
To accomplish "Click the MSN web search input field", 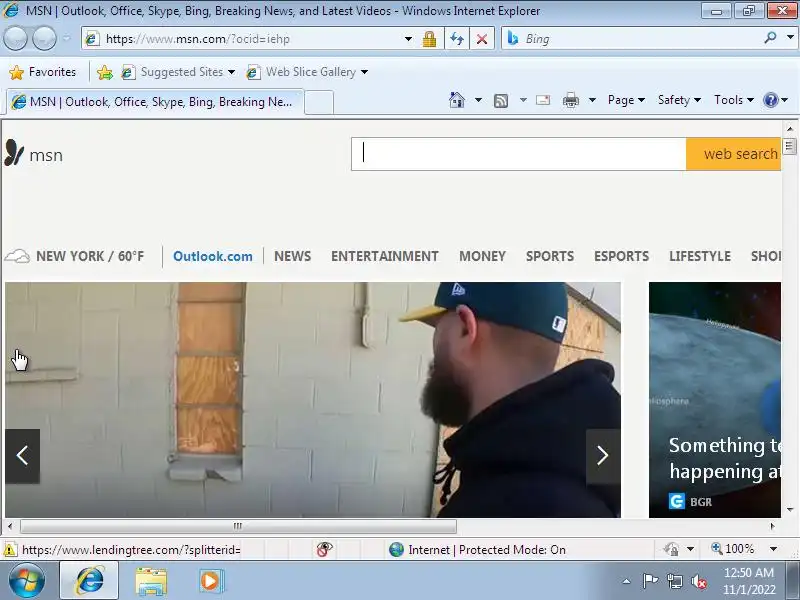I will tap(518, 154).
